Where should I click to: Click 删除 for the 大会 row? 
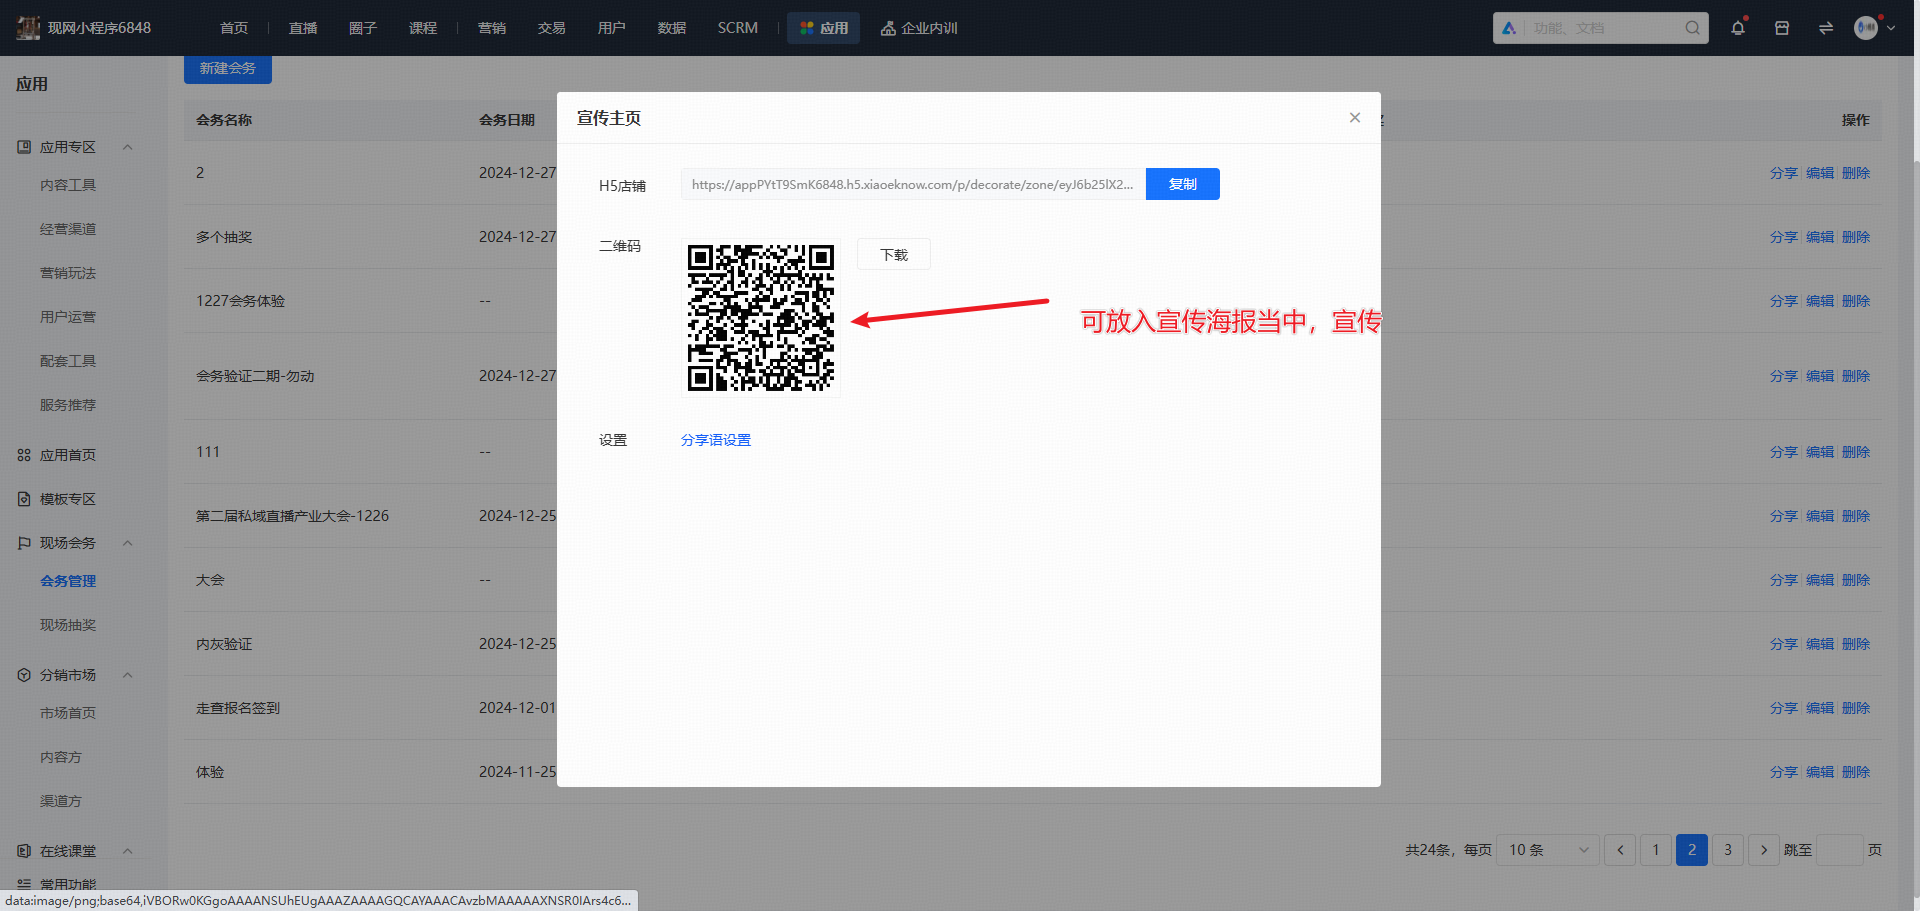[x=1856, y=580]
